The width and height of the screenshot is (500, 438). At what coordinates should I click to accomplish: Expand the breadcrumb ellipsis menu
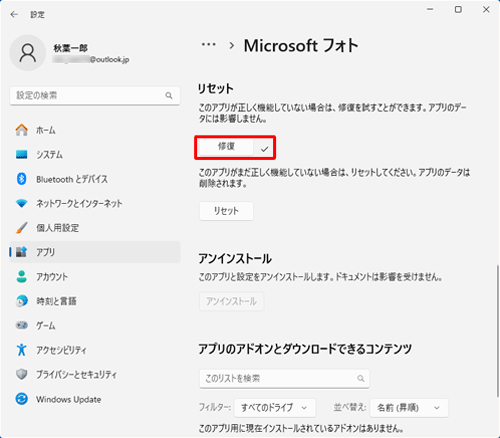click(x=209, y=45)
